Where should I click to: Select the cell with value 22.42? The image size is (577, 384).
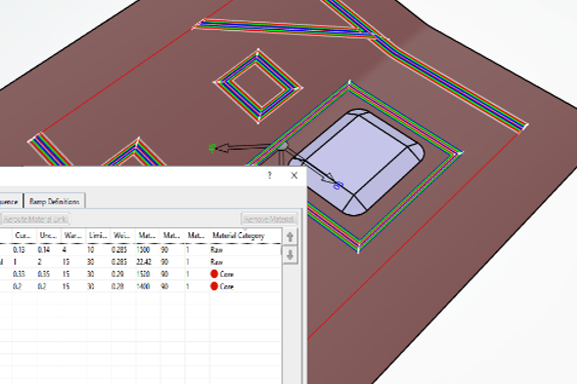pos(143,262)
